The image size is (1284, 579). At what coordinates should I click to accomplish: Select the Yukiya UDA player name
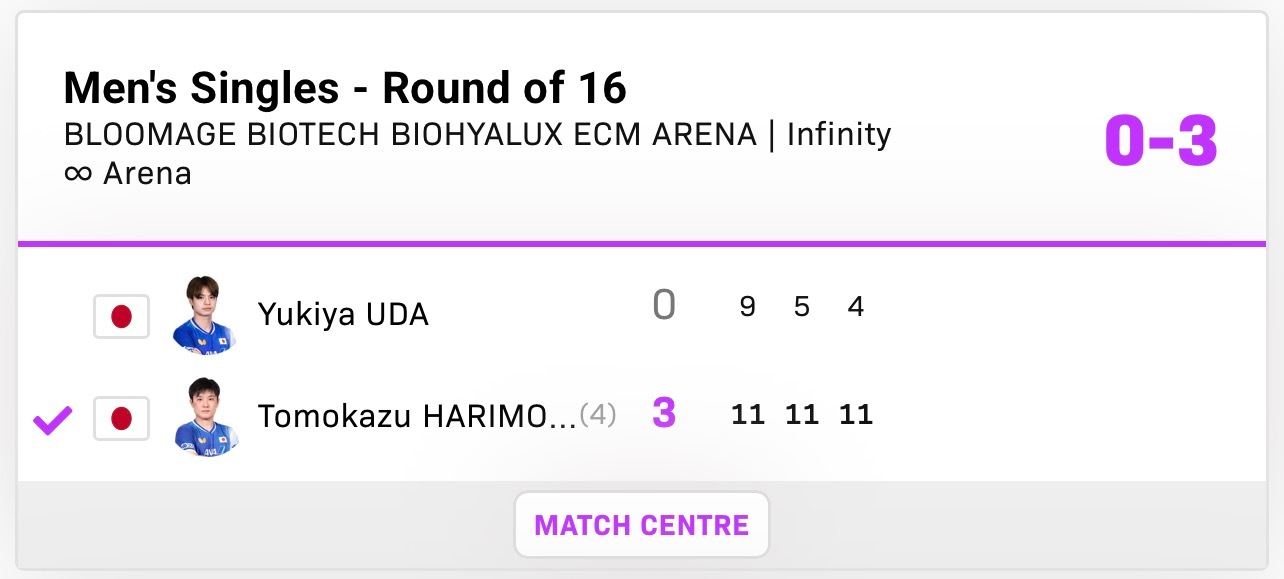coord(343,315)
